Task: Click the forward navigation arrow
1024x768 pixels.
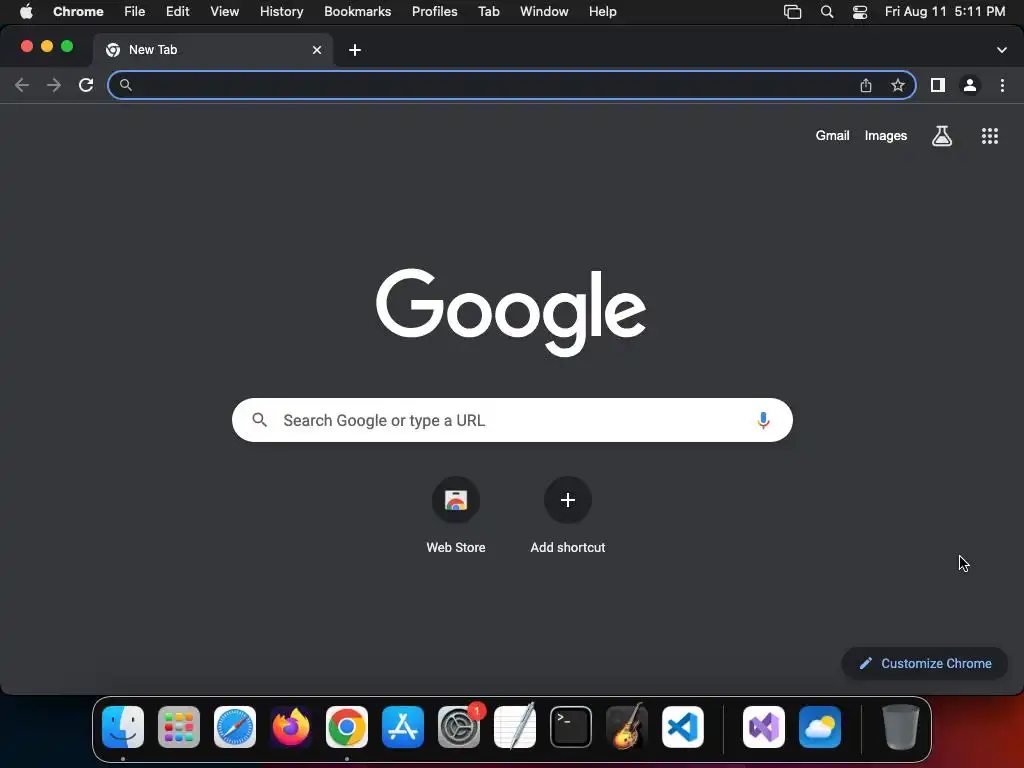Action: coord(54,85)
